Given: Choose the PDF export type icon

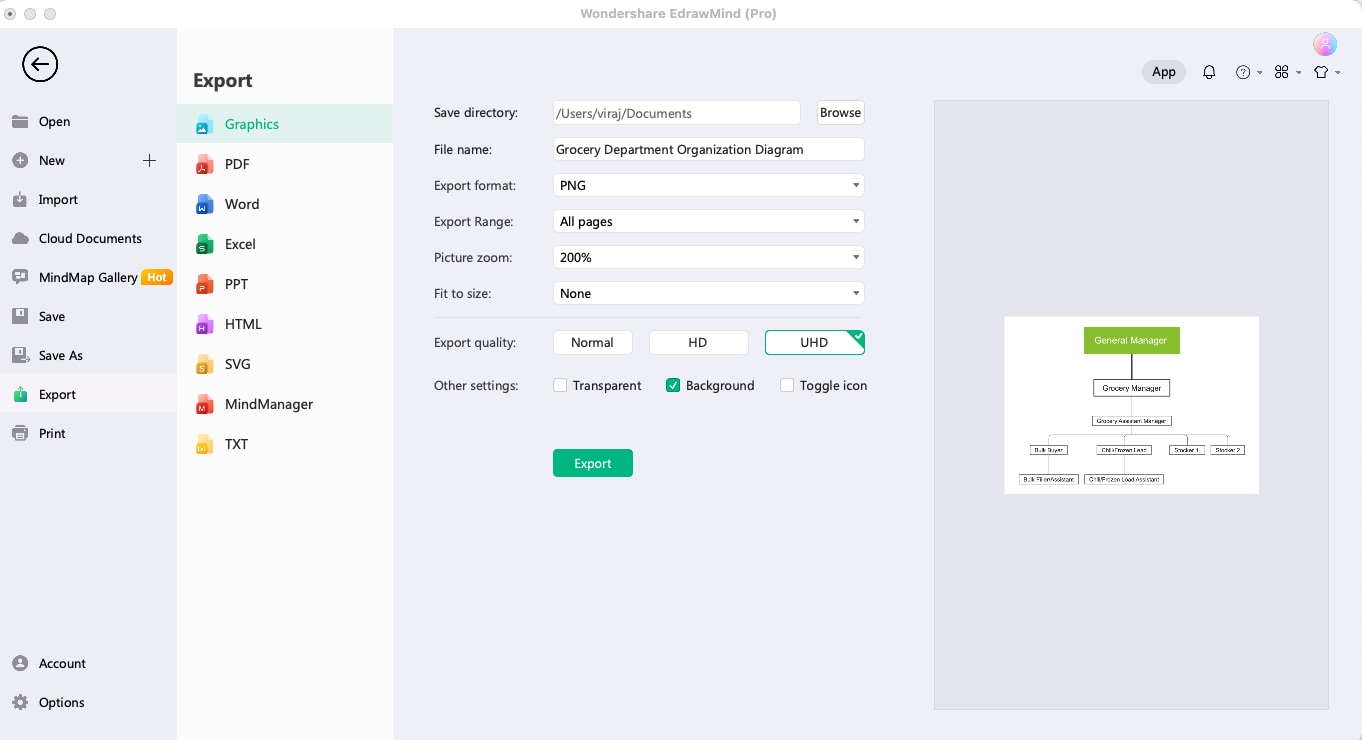Looking at the screenshot, I should pos(205,164).
